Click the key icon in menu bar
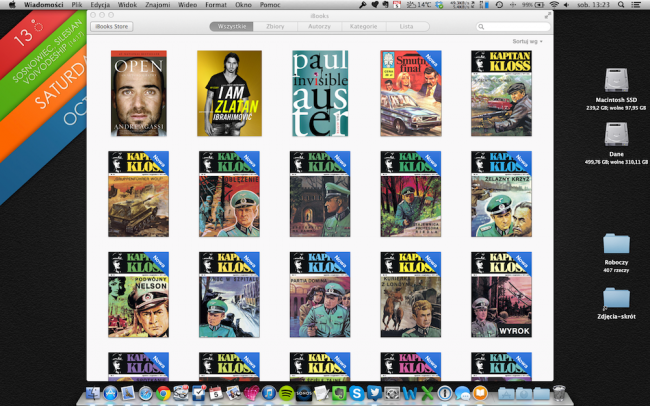The height and width of the screenshot is (406, 650). coord(363,5)
